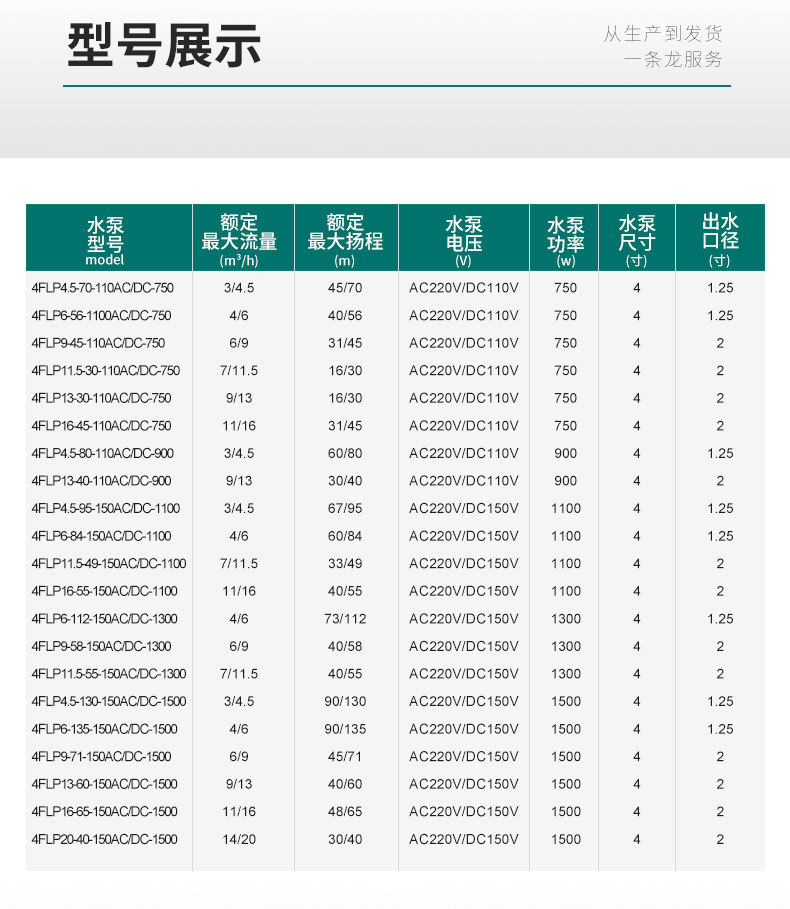790x909 pixels.
Task: Click the head value 90/130
Action: point(345,701)
